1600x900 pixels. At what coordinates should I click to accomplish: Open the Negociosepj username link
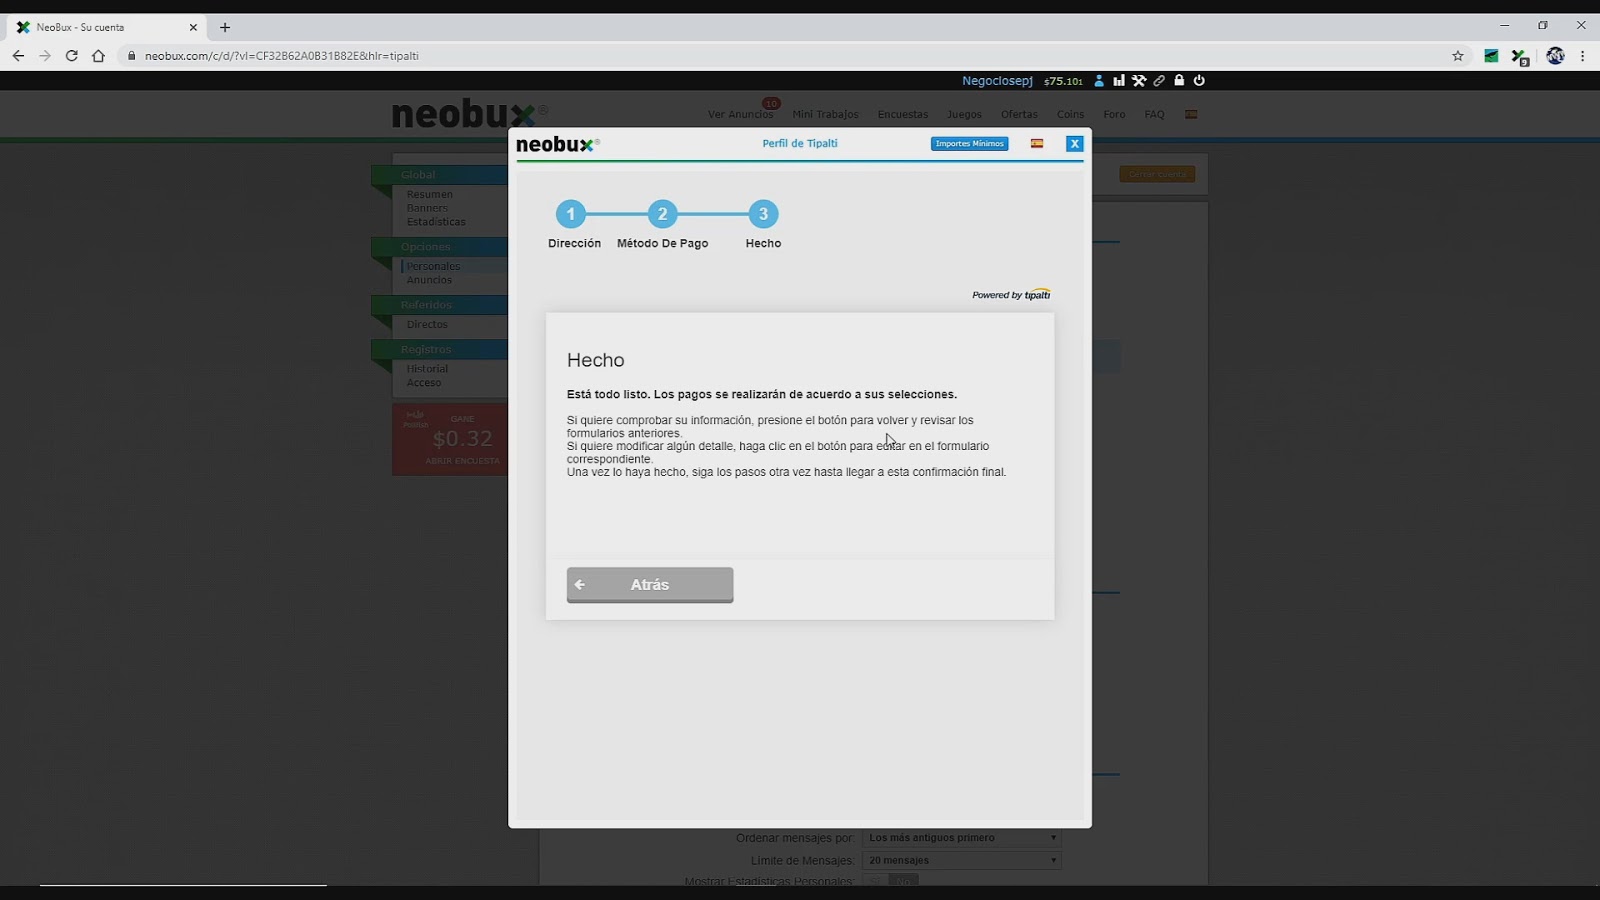click(x=997, y=81)
